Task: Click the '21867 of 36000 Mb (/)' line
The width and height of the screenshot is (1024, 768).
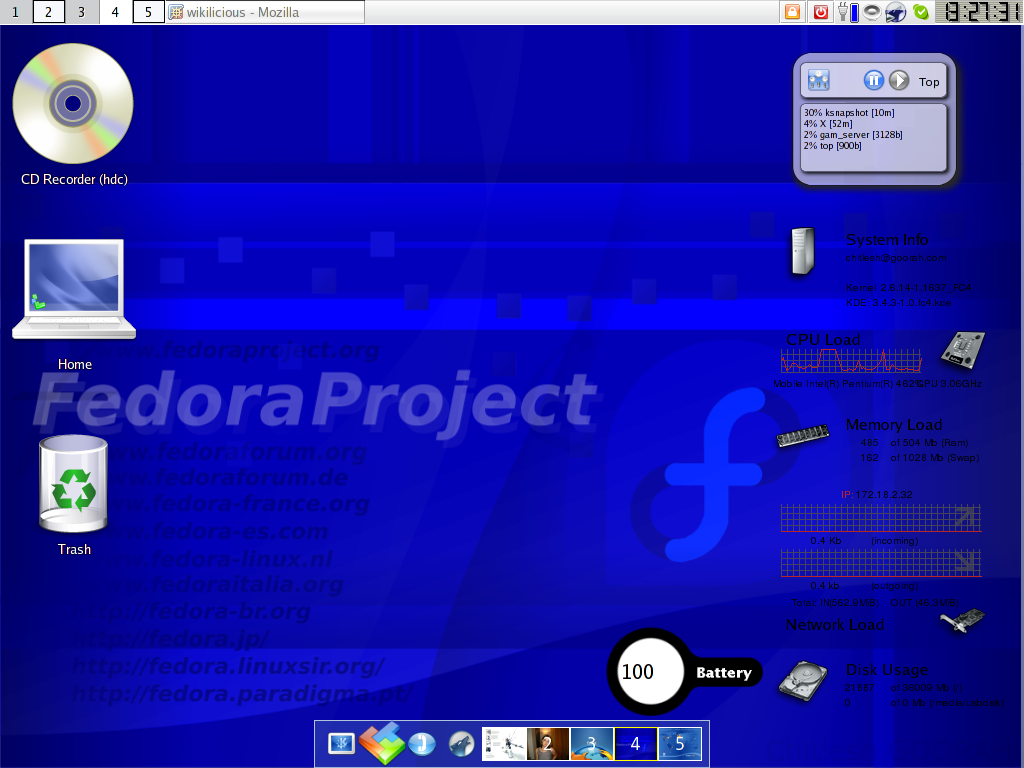Action: click(x=903, y=687)
